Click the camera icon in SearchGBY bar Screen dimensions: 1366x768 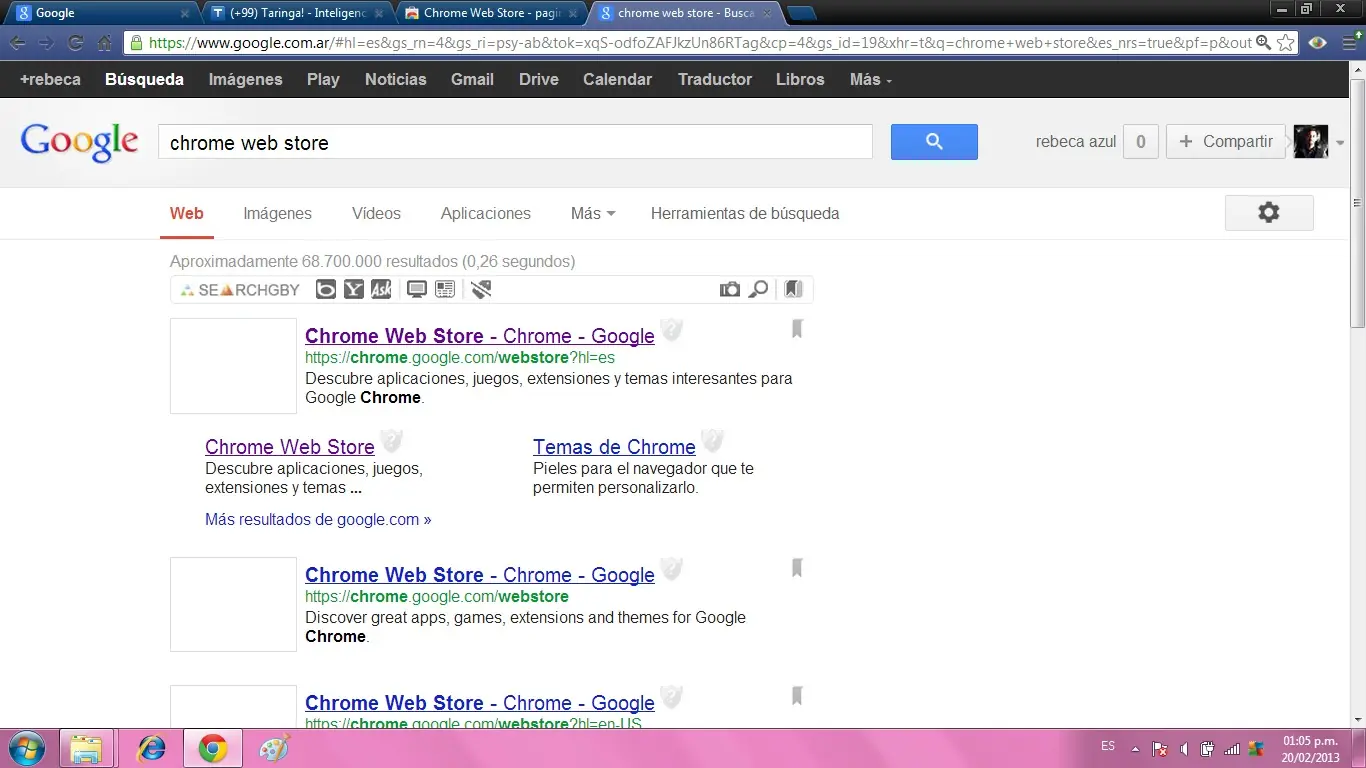tap(730, 289)
